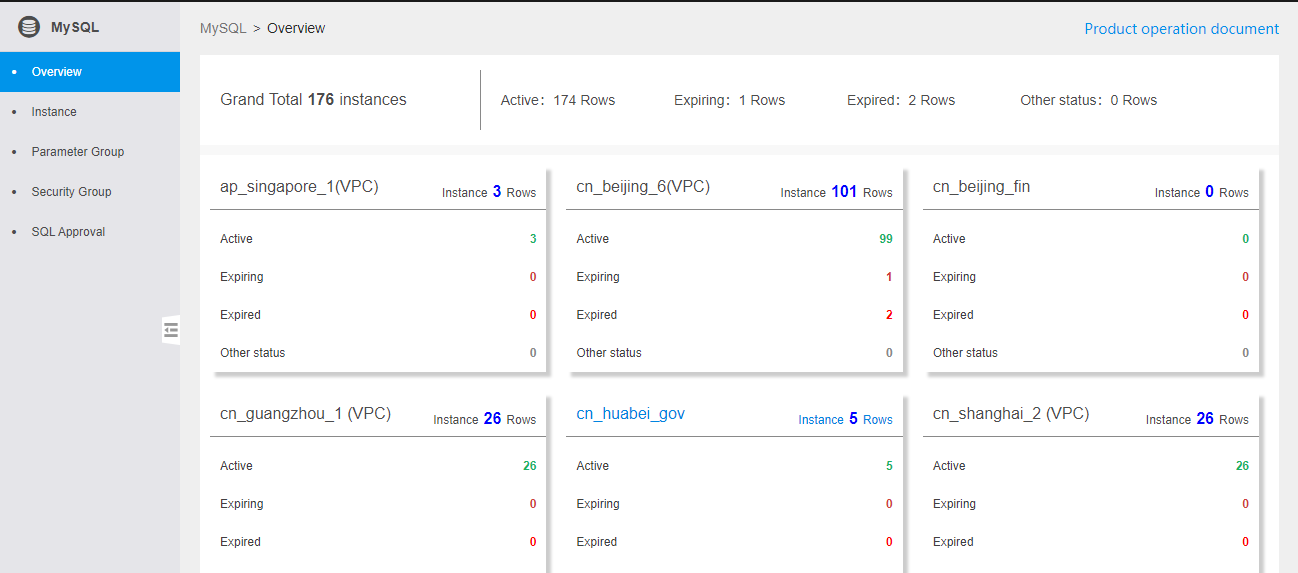
Task: Open the Overview menu item
Action: 90,72
